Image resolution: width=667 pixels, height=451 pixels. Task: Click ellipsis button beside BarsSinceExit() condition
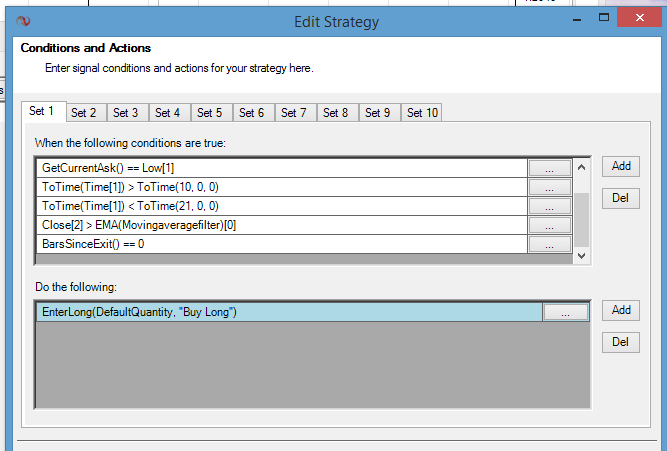548,244
